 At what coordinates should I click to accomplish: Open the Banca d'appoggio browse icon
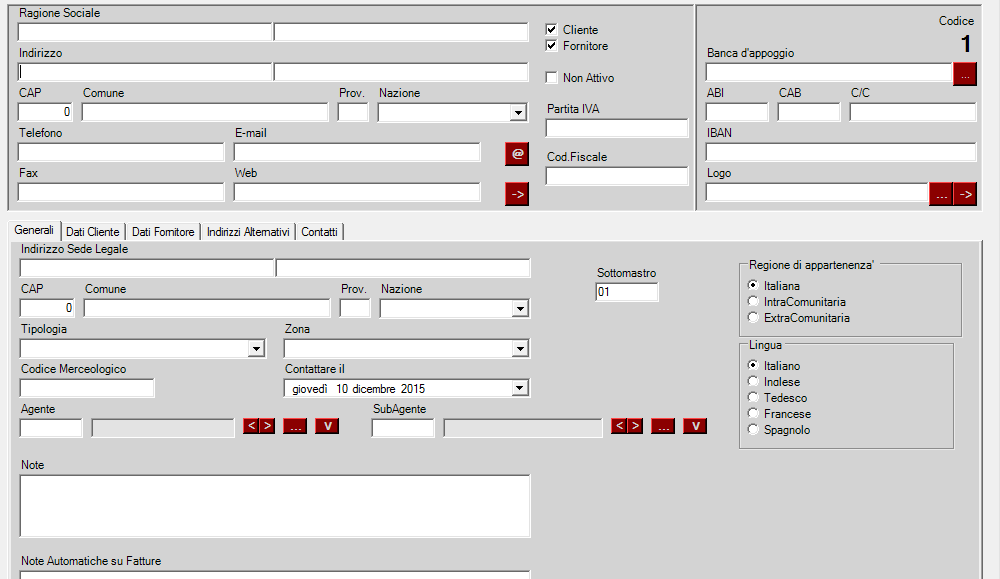click(x=964, y=72)
